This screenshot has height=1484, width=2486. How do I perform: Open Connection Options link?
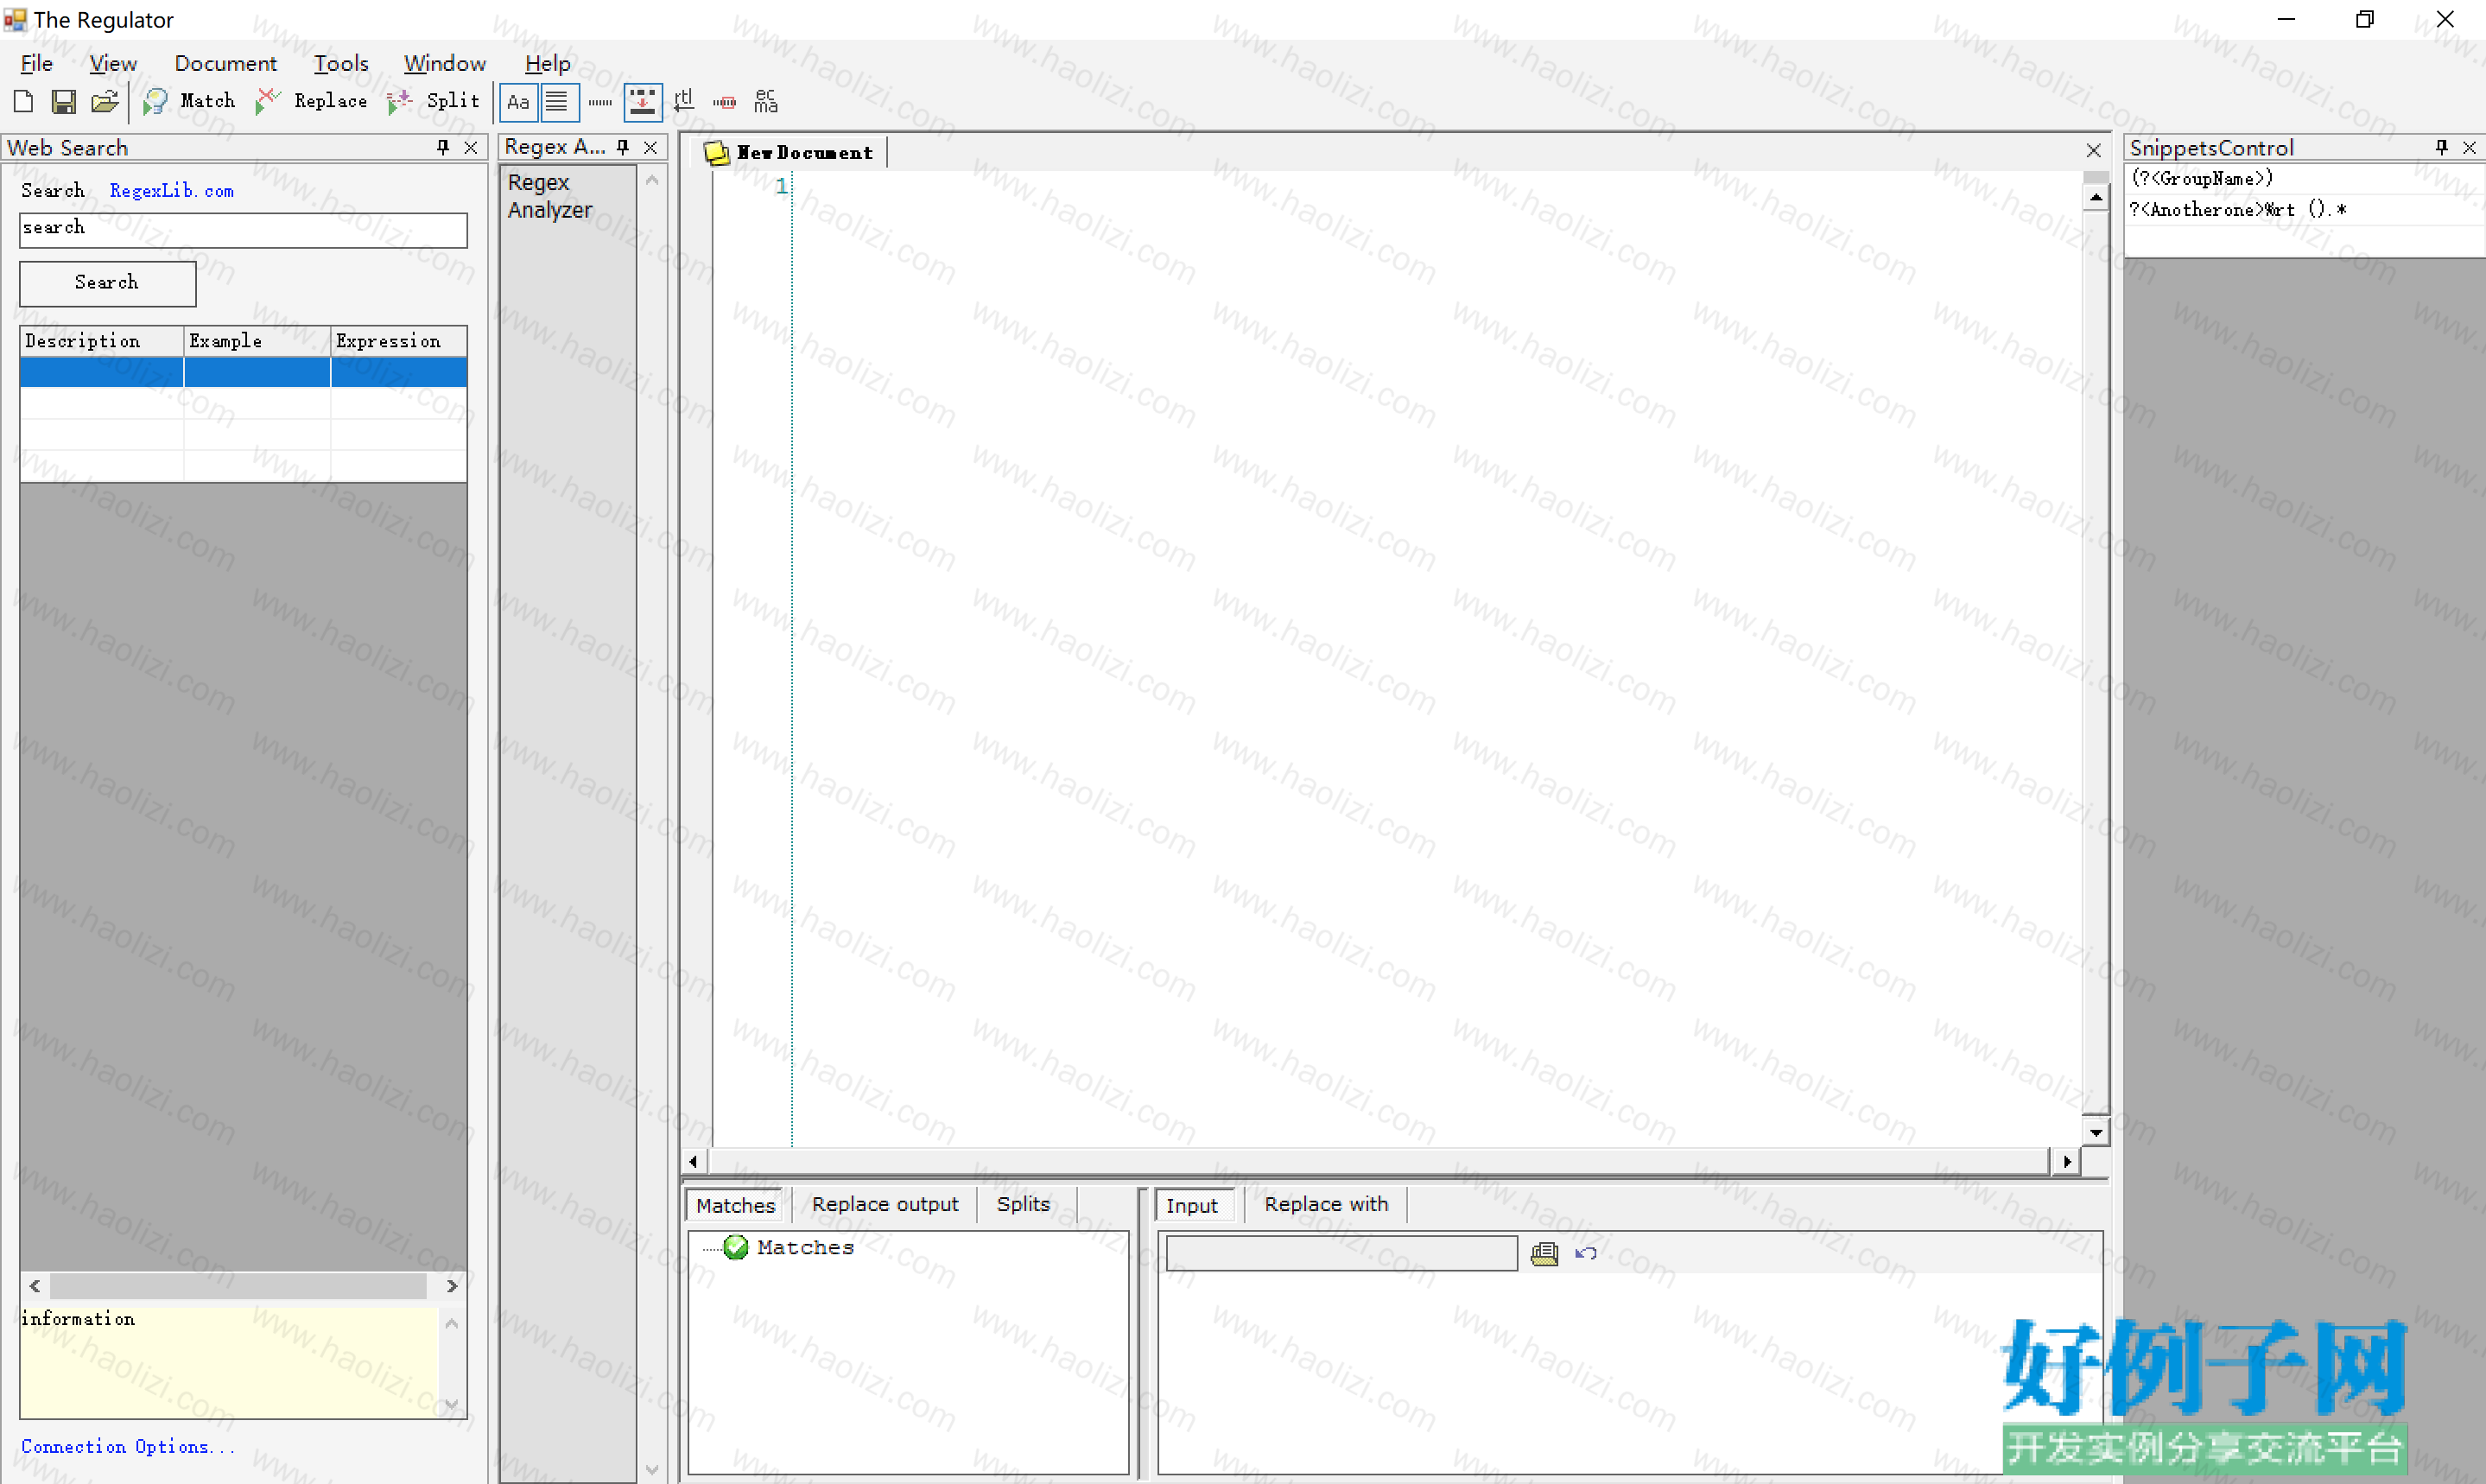[127, 1447]
